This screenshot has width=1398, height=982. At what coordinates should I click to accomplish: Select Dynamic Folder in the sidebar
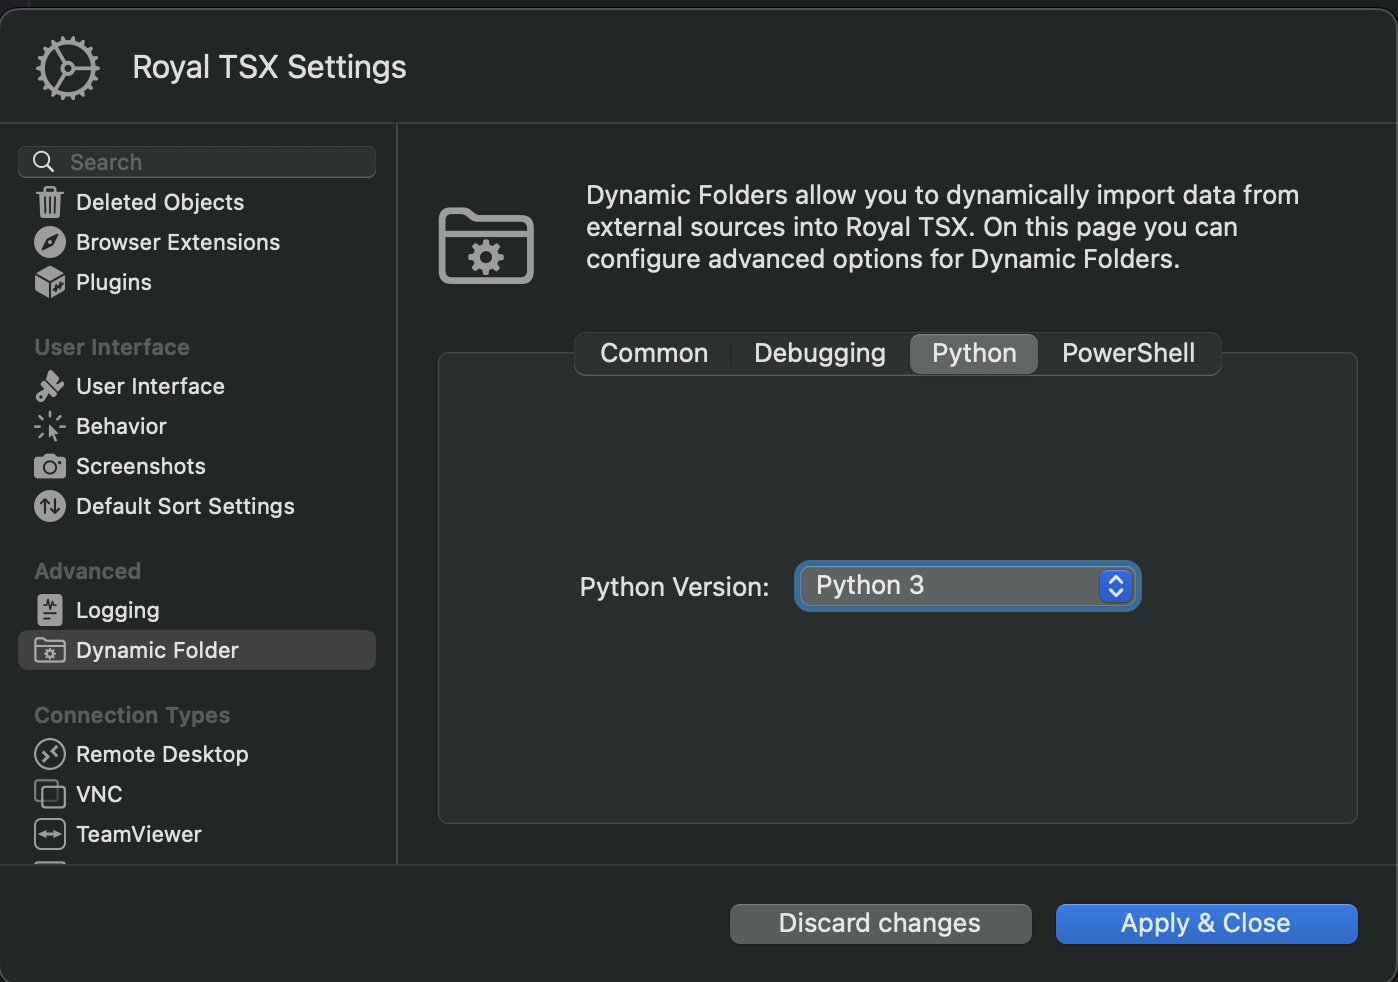pos(157,650)
